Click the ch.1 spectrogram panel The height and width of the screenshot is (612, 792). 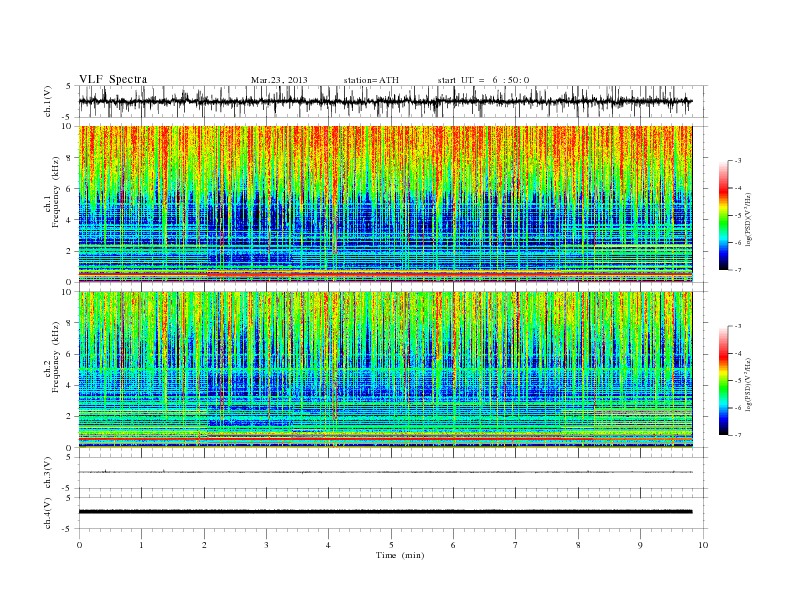click(x=386, y=204)
